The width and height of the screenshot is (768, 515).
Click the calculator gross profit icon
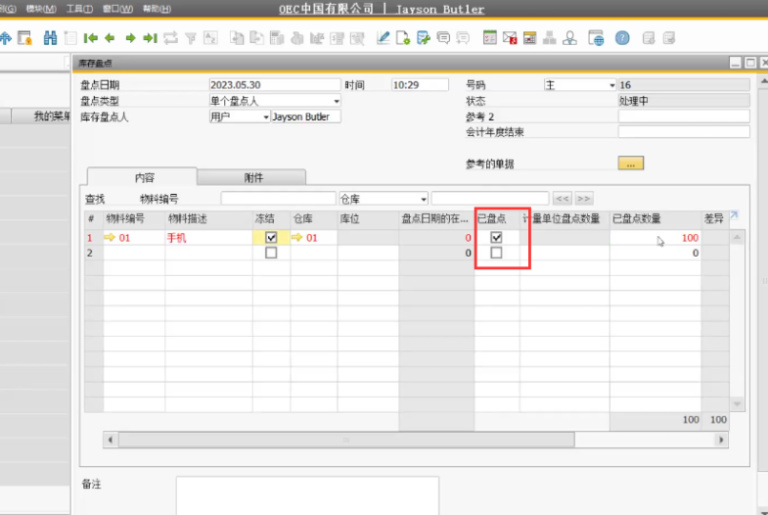coord(277,38)
